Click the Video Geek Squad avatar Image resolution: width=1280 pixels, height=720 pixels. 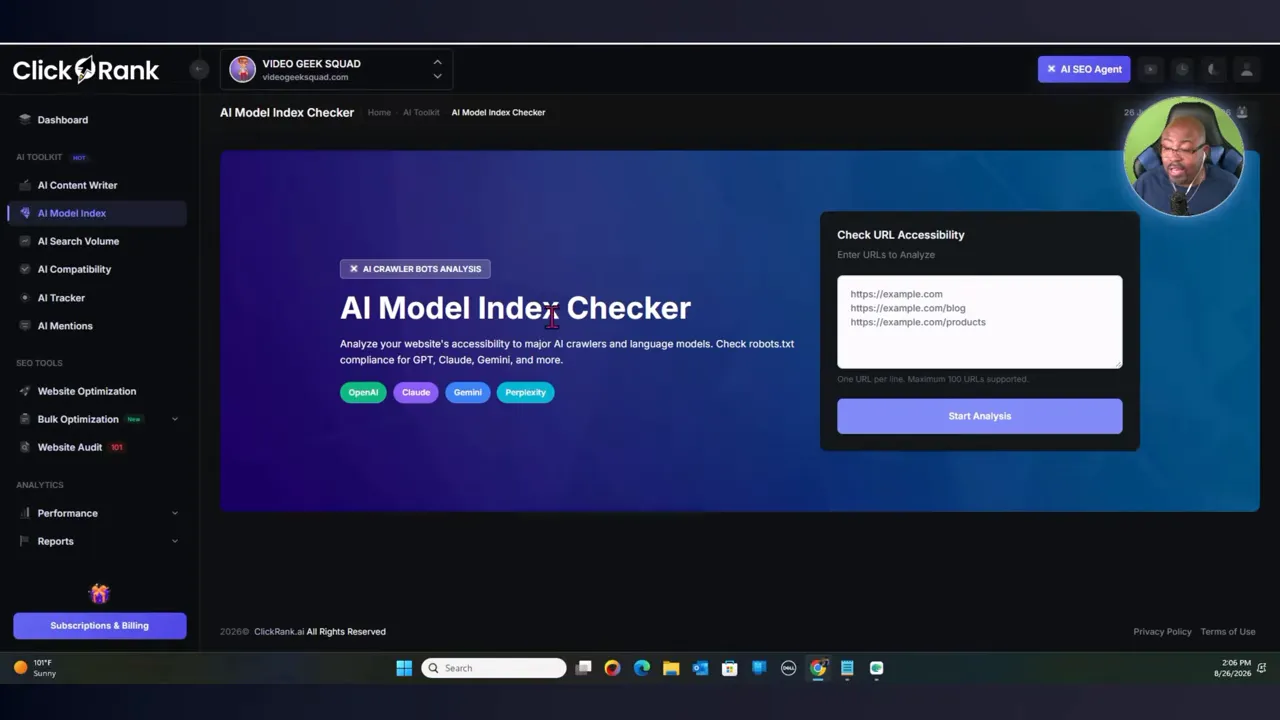coord(242,69)
